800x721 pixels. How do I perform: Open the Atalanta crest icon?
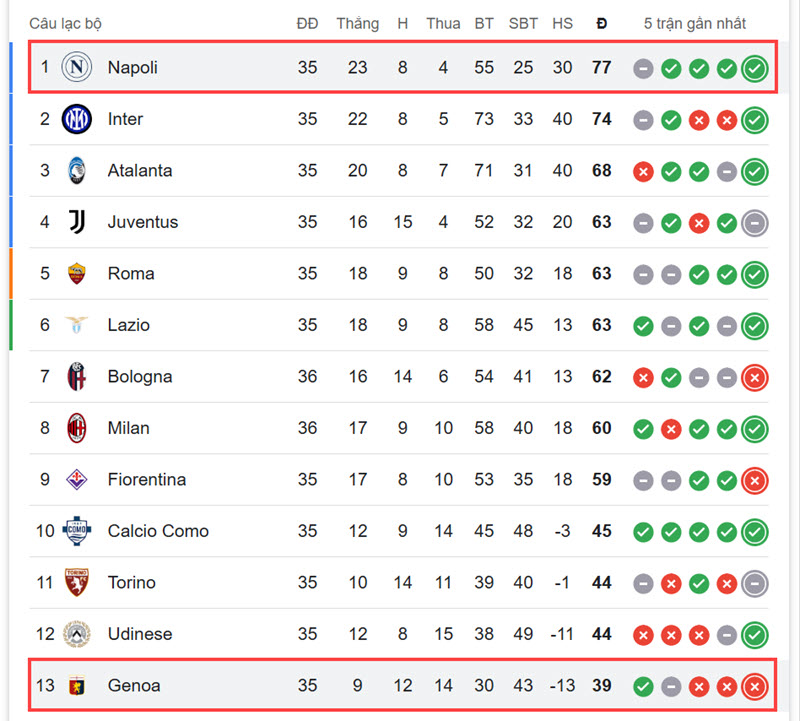pos(77,170)
